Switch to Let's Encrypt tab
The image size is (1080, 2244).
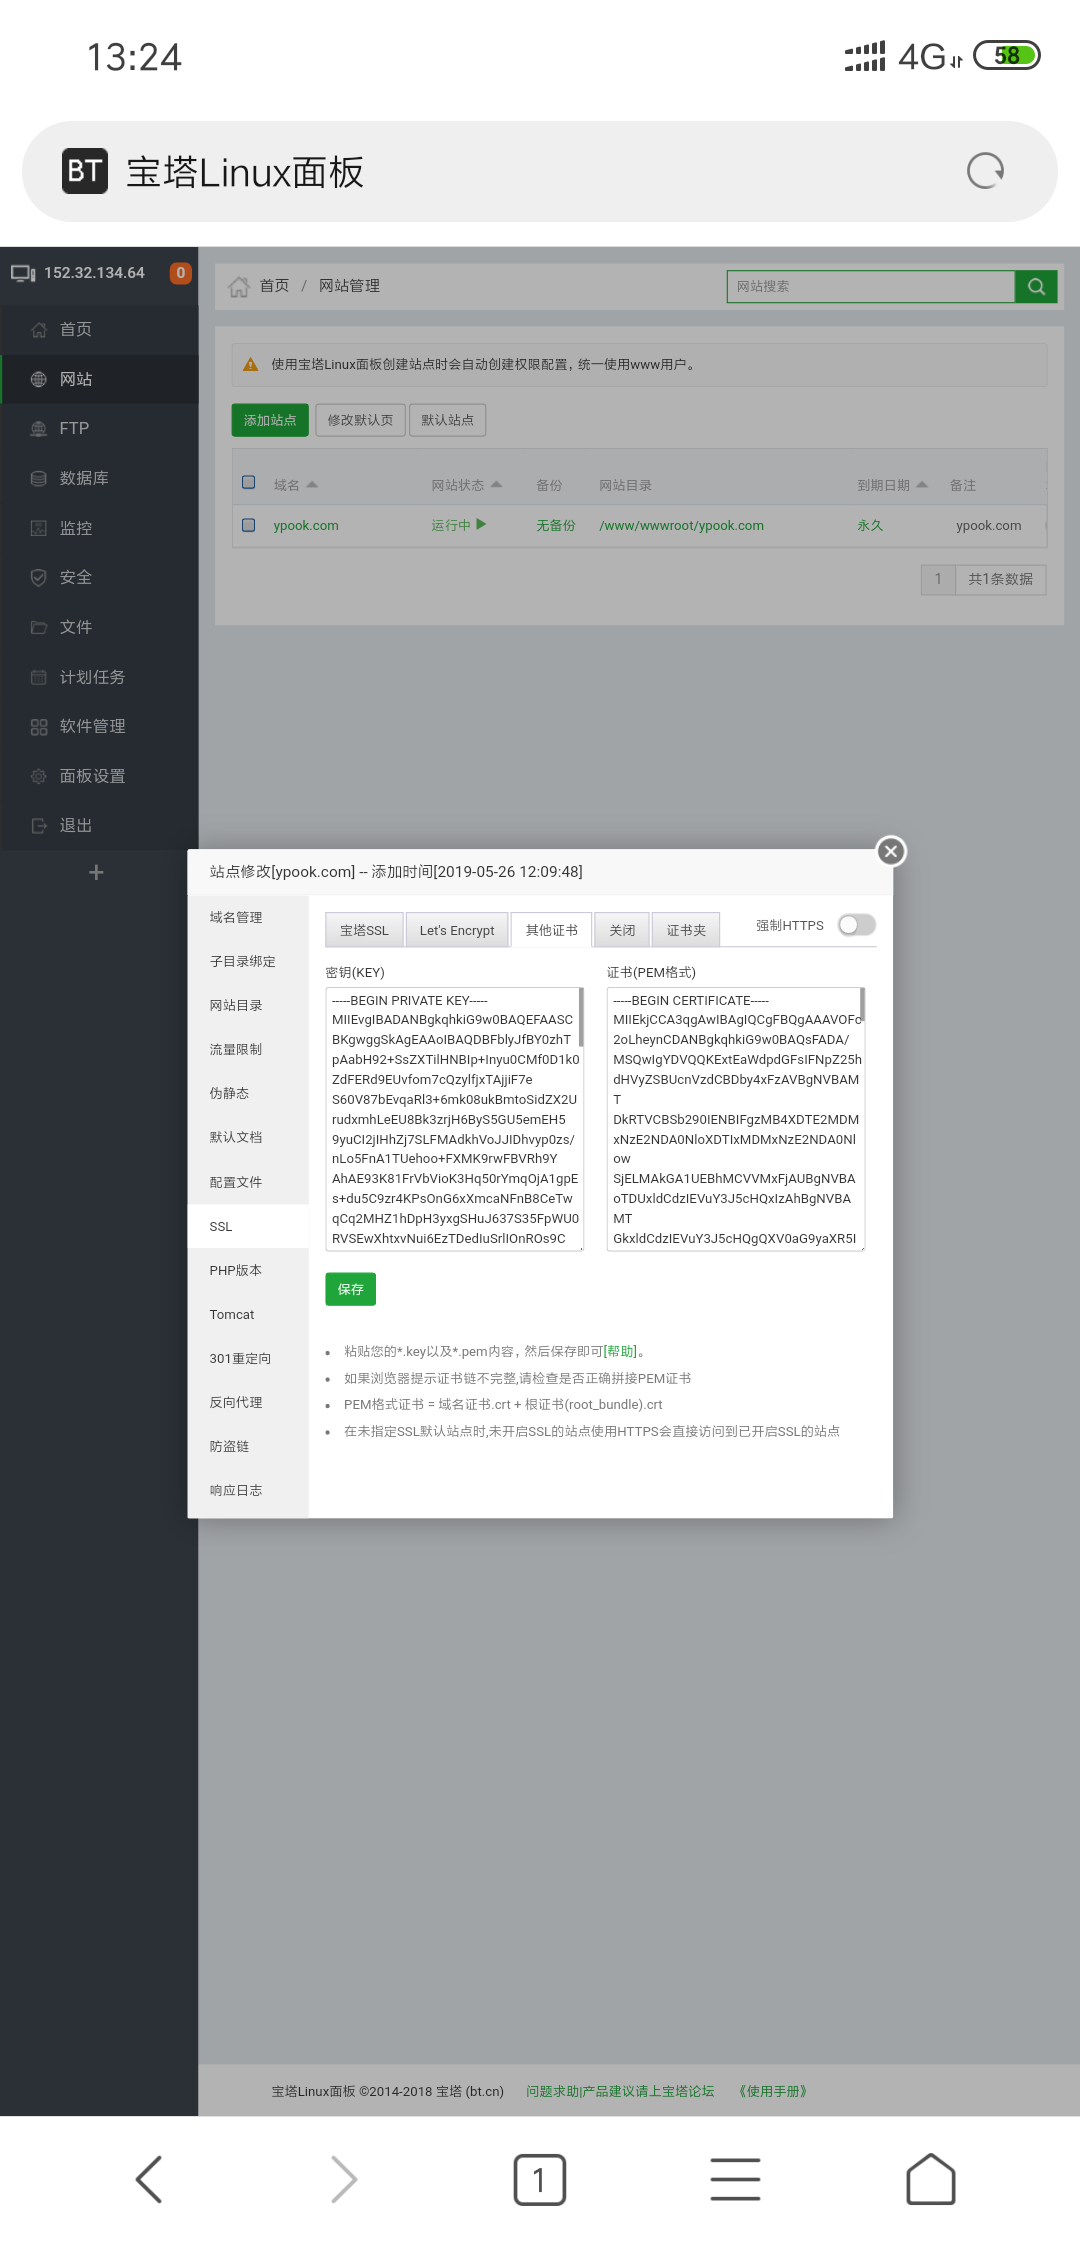click(x=457, y=930)
